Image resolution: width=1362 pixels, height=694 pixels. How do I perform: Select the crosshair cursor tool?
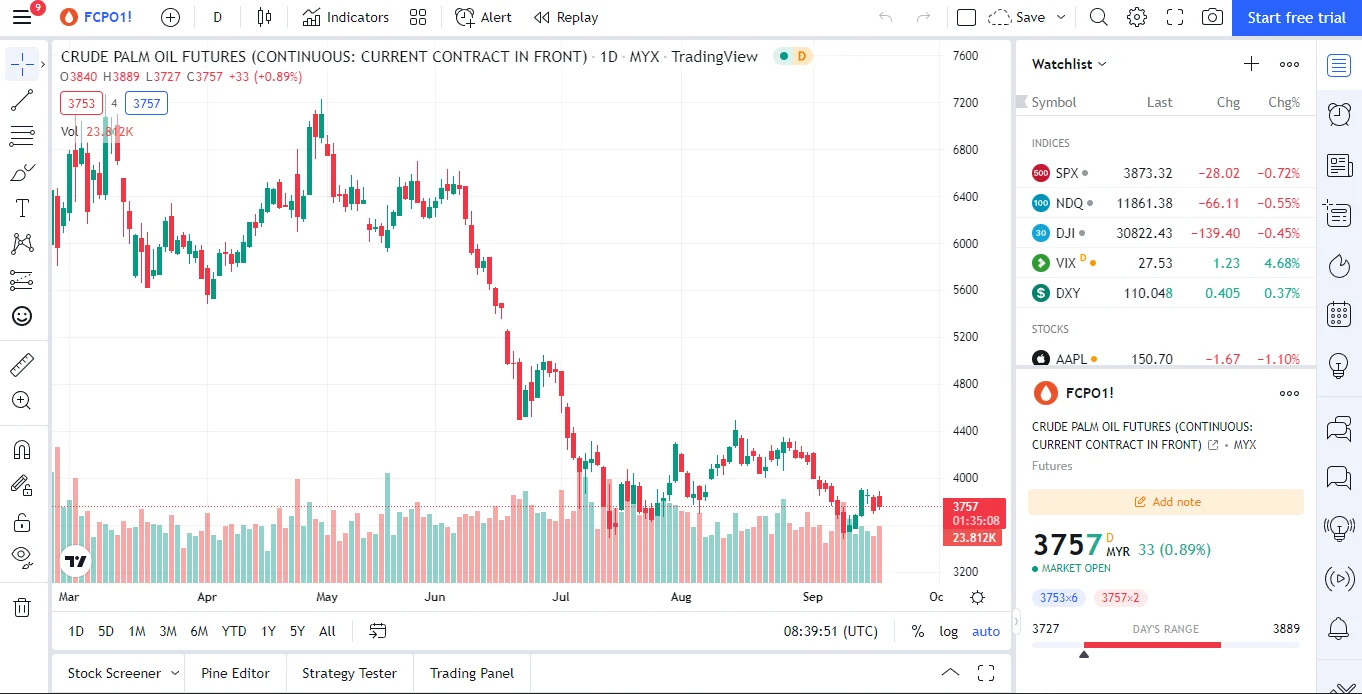tap(22, 65)
